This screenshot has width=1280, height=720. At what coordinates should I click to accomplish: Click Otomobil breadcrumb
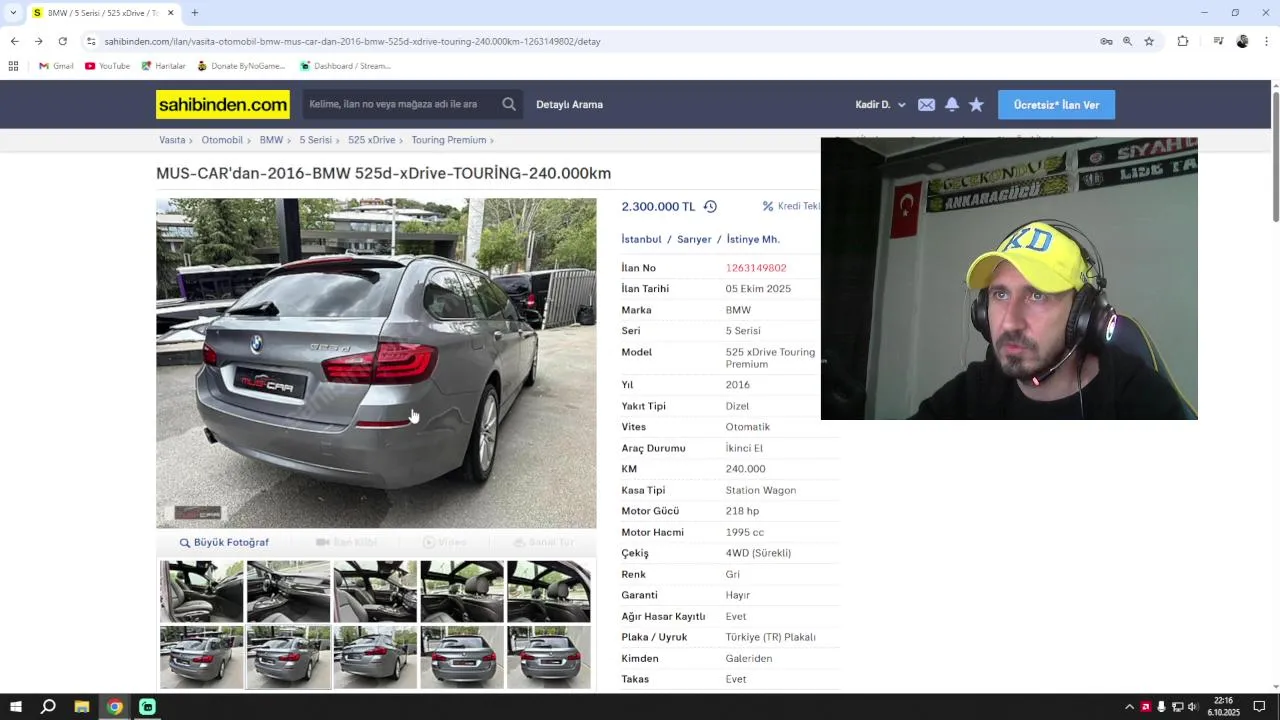click(x=222, y=140)
